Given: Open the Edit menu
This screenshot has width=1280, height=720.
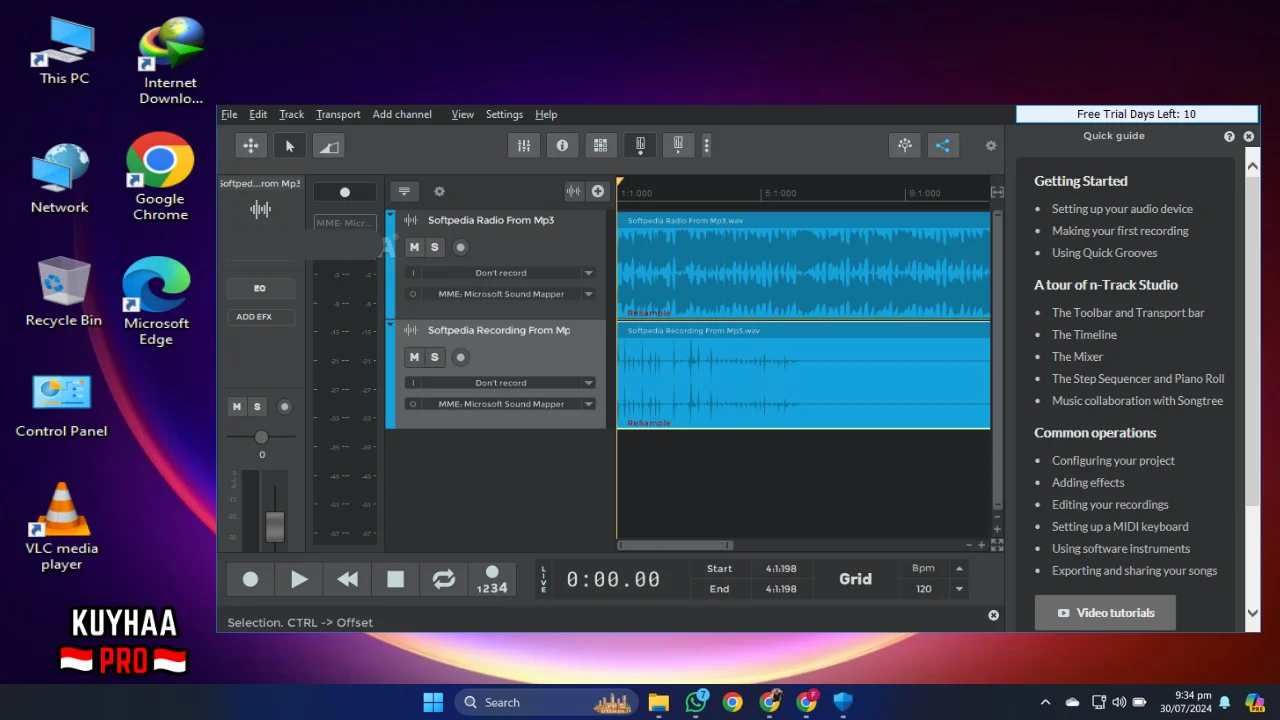Looking at the screenshot, I should 258,114.
